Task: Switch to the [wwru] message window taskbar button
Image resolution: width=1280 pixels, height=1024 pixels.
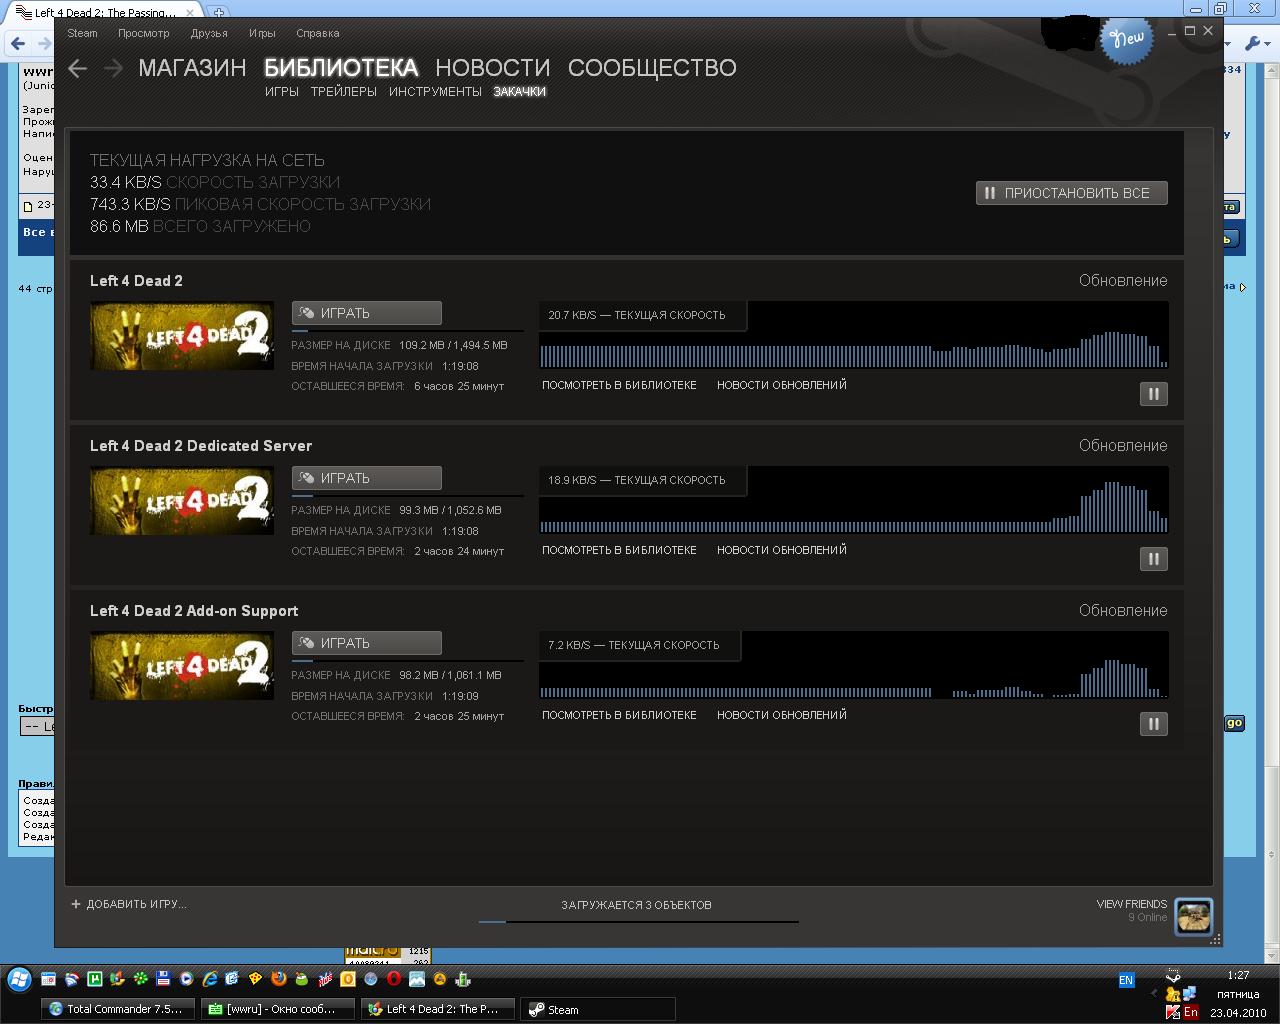Action: (278, 1009)
